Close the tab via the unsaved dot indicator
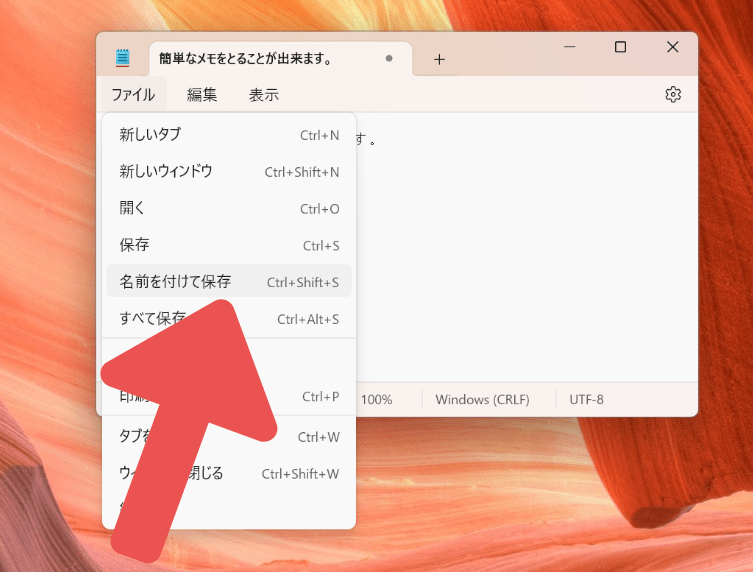The height and width of the screenshot is (572, 753). pos(389,58)
